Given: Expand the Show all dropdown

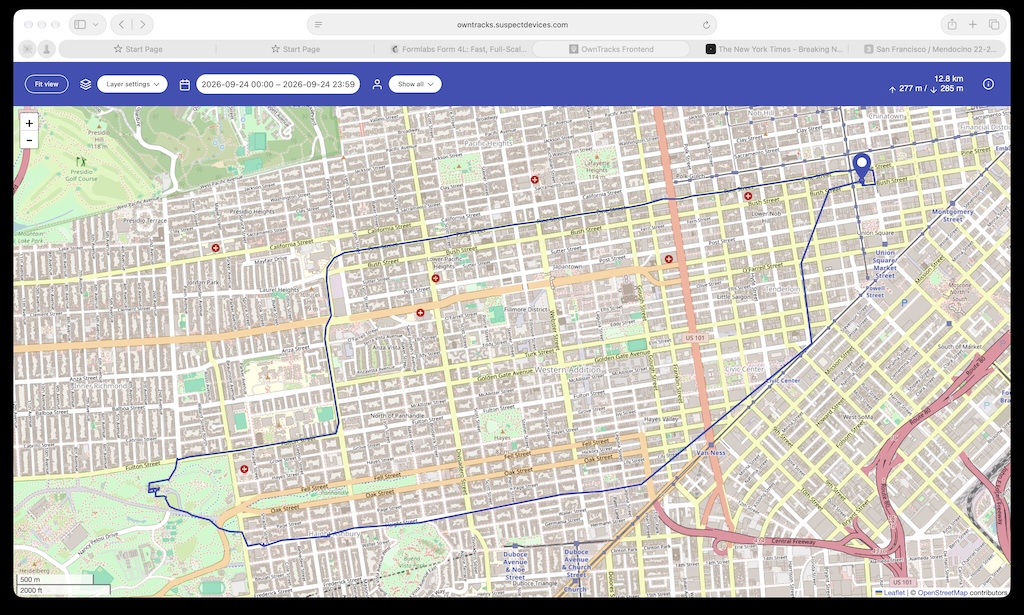Looking at the screenshot, I should [415, 84].
